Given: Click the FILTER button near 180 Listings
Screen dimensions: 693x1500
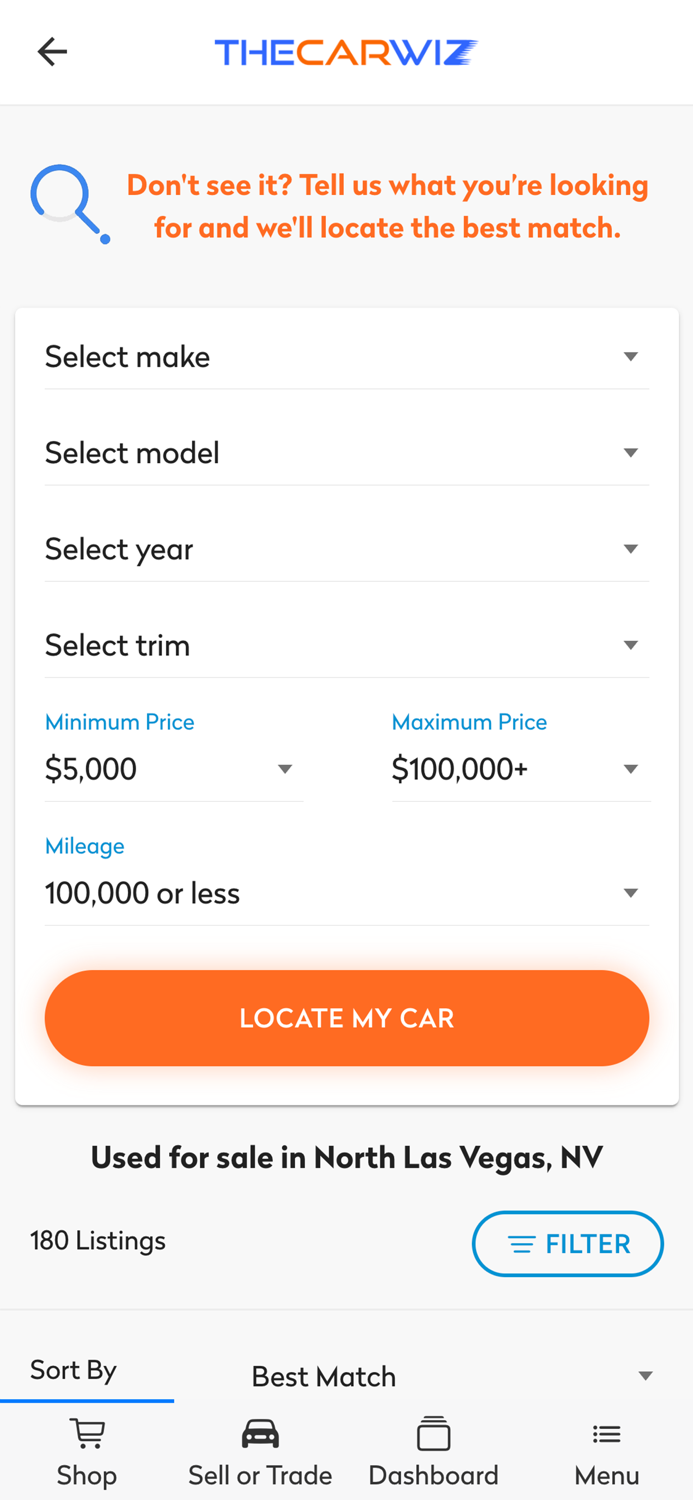Looking at the screenshot, I should pos(567,1244).
